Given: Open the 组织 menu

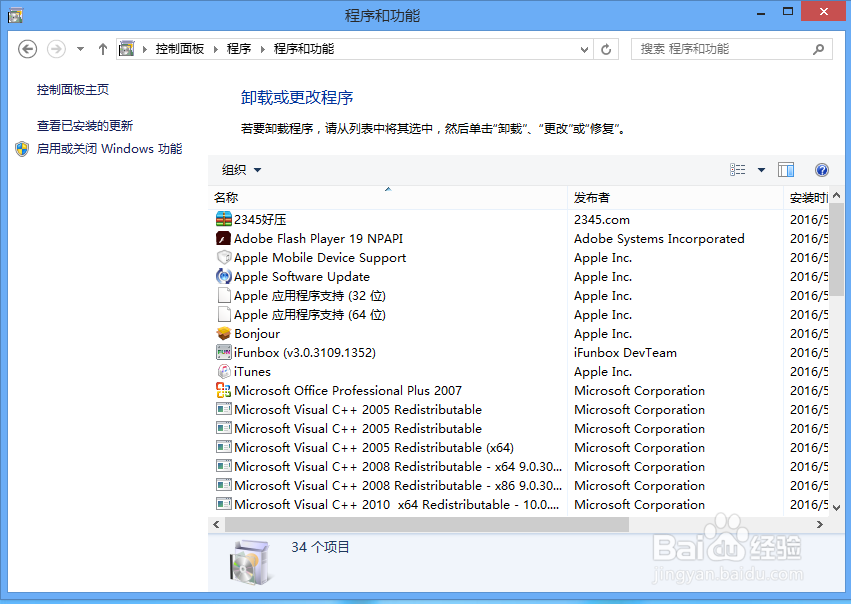Looking at the screenshot, I should click(x=242, y=170).
